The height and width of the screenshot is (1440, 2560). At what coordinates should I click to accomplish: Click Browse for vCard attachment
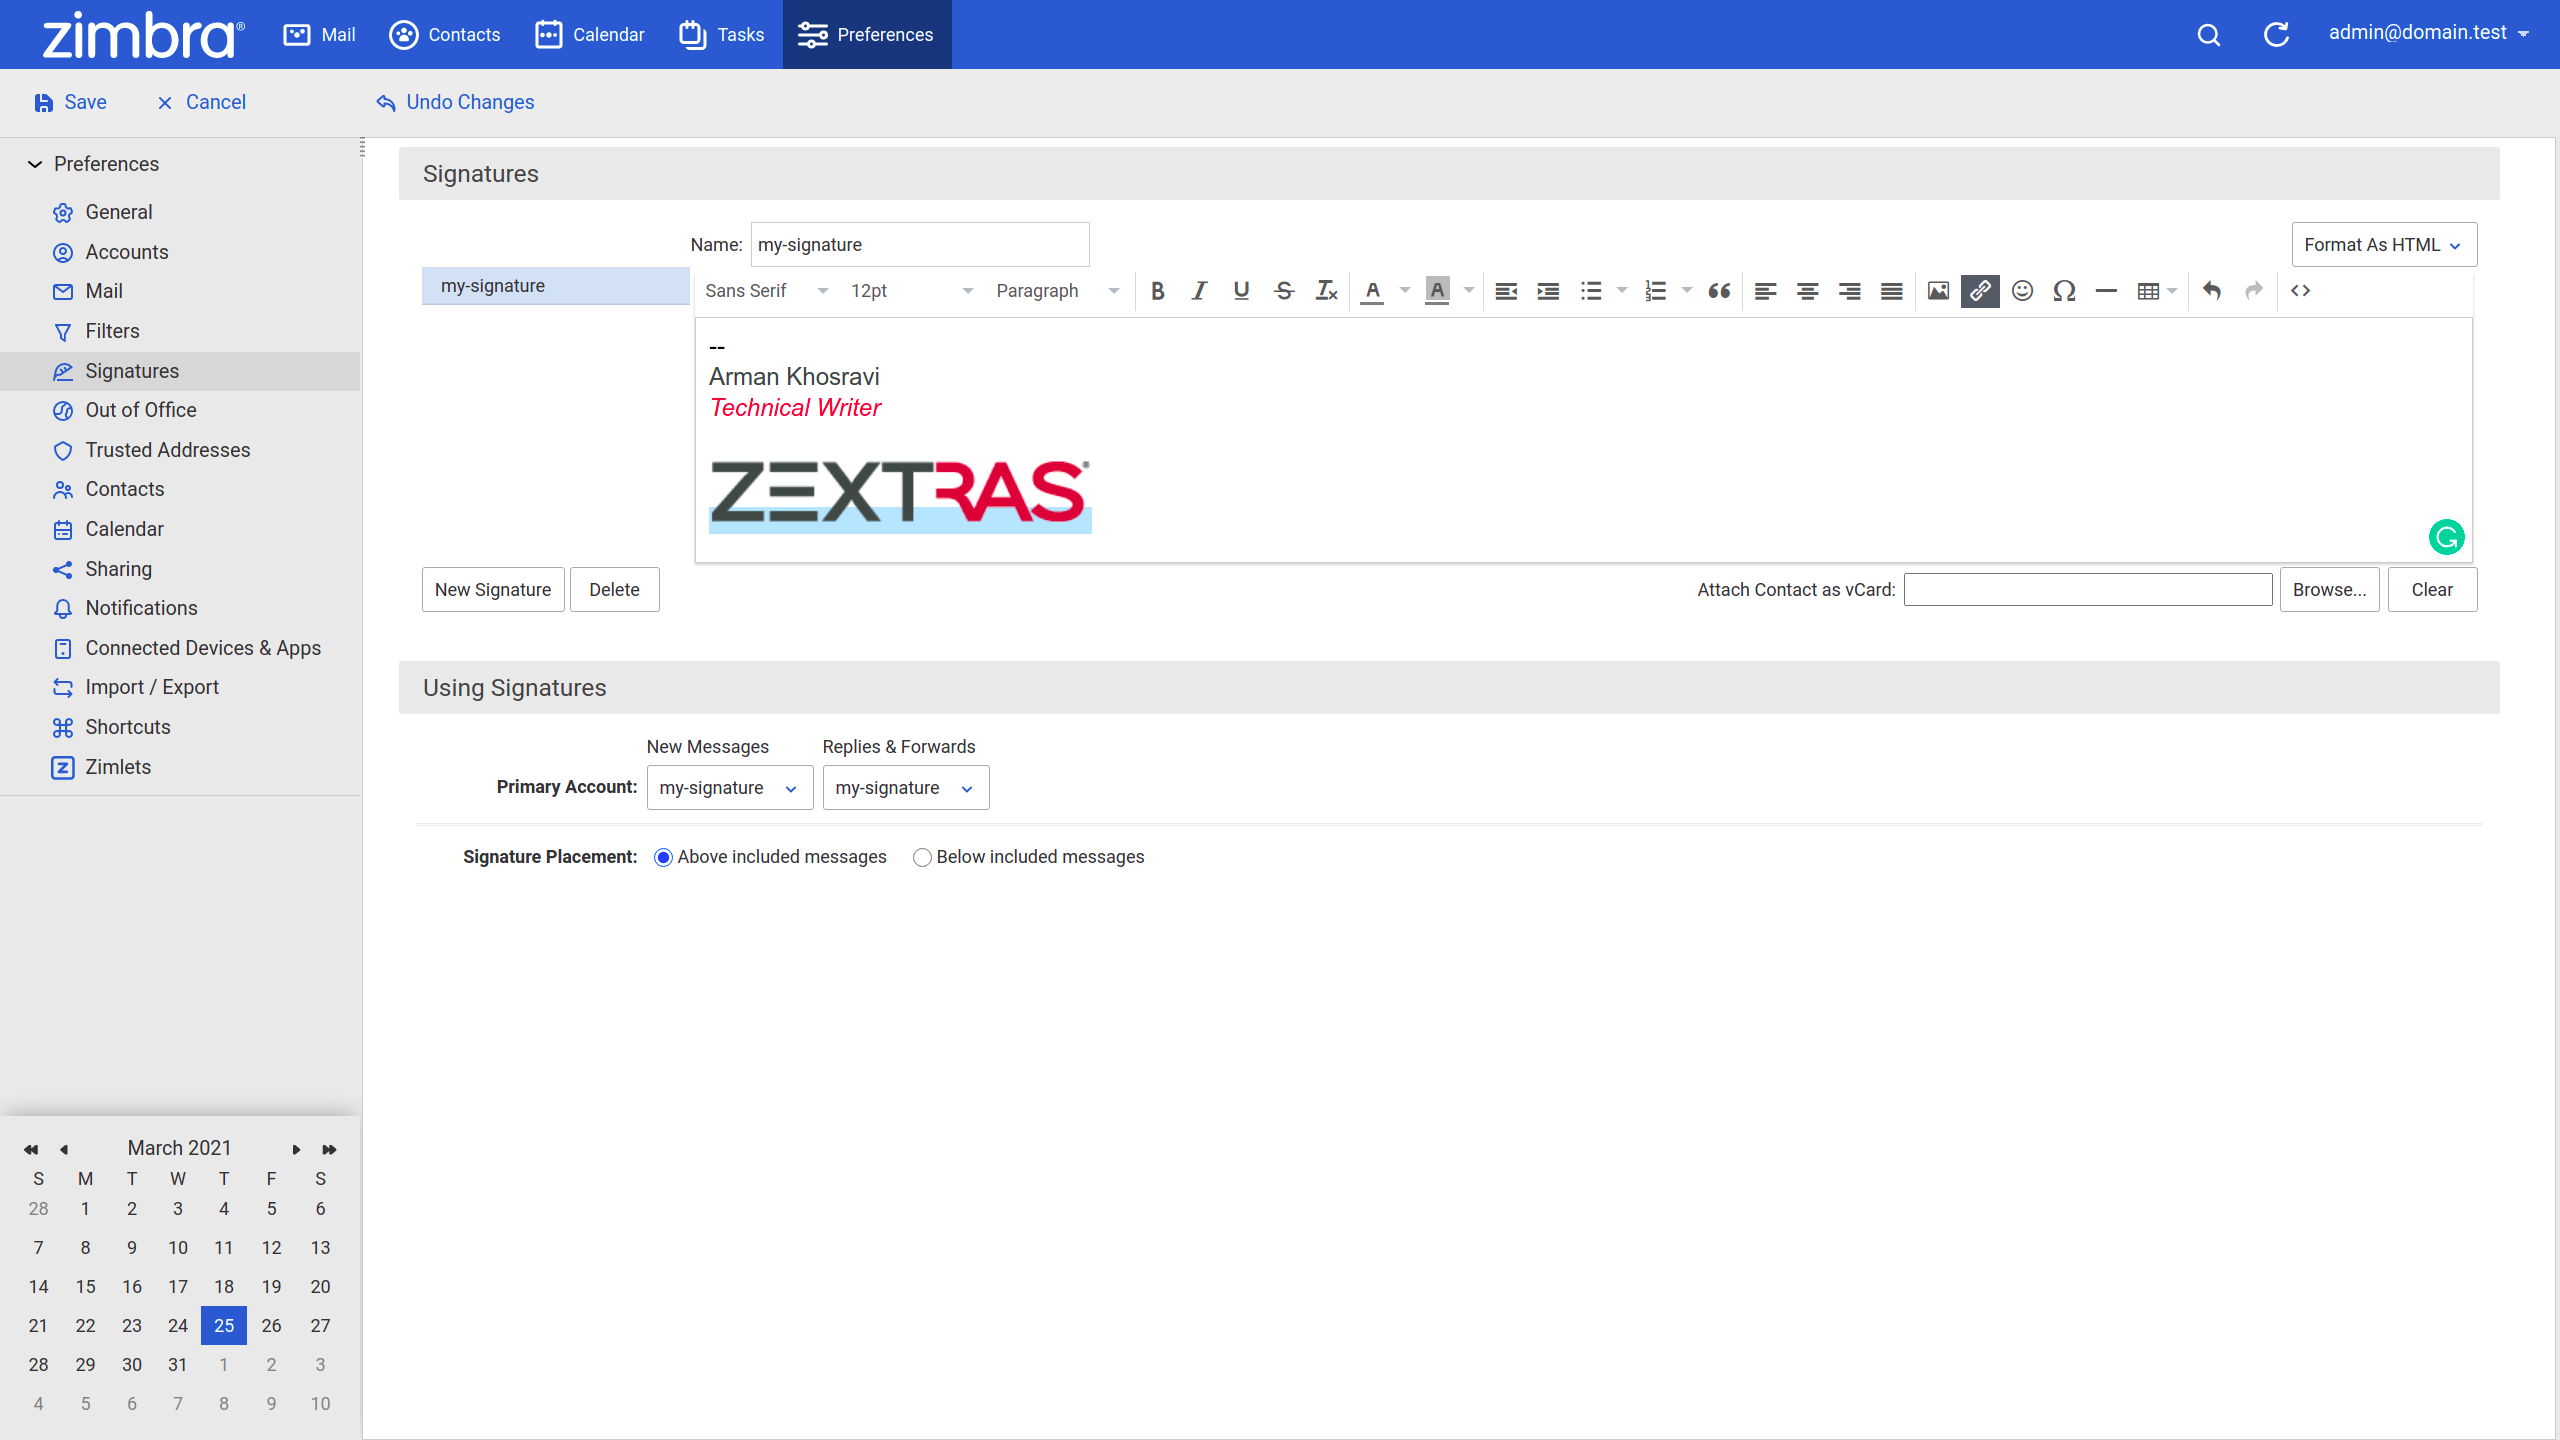2328,589
